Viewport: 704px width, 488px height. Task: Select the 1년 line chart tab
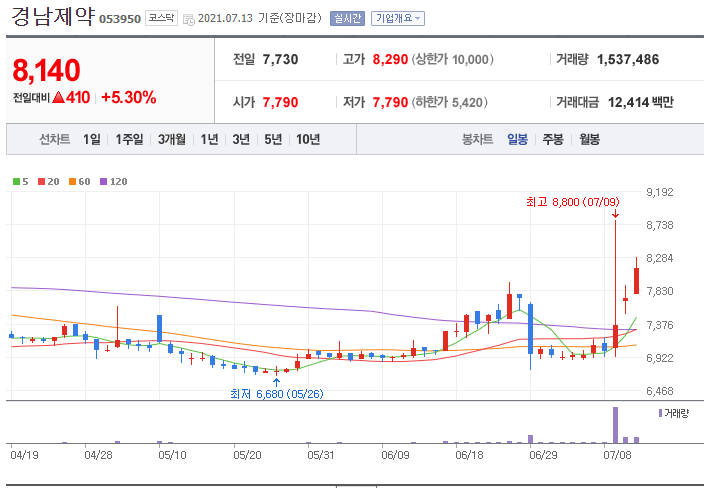(209, 139)
